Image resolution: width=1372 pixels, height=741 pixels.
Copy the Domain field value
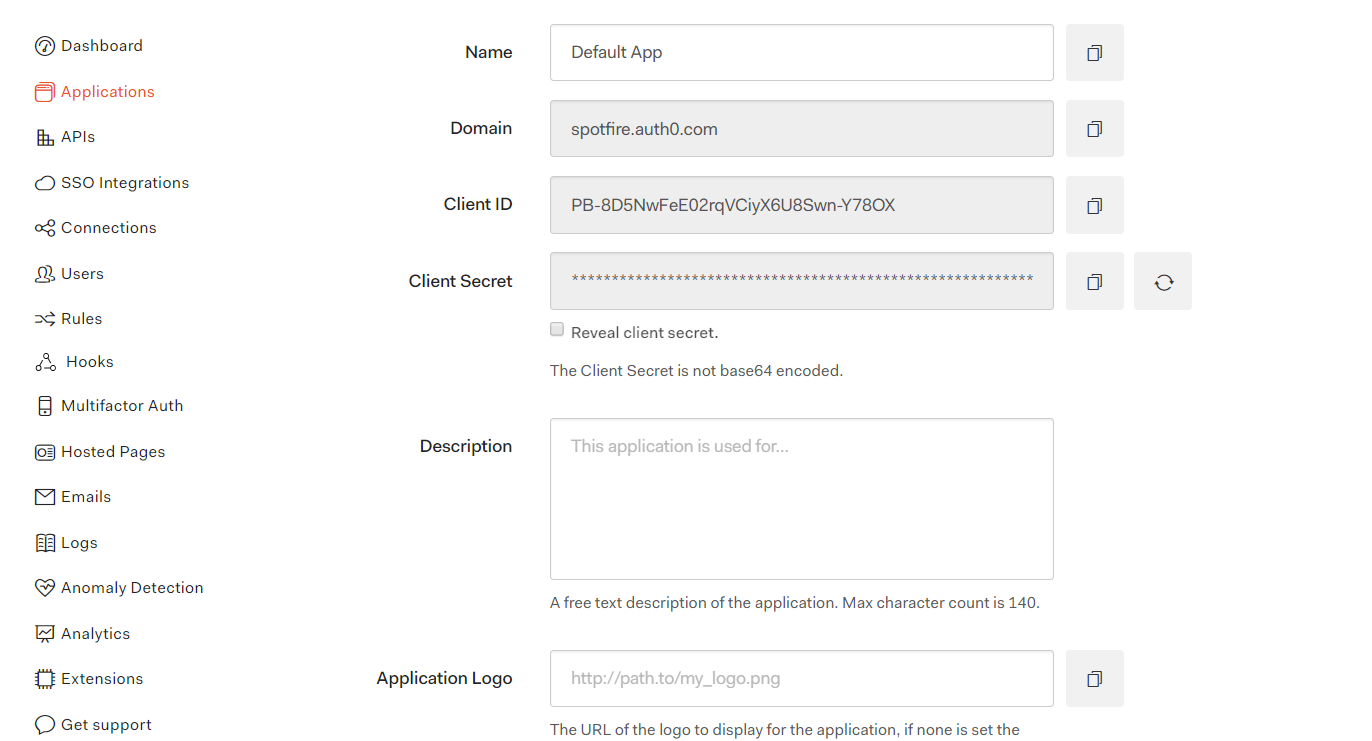coord(1095,128)
